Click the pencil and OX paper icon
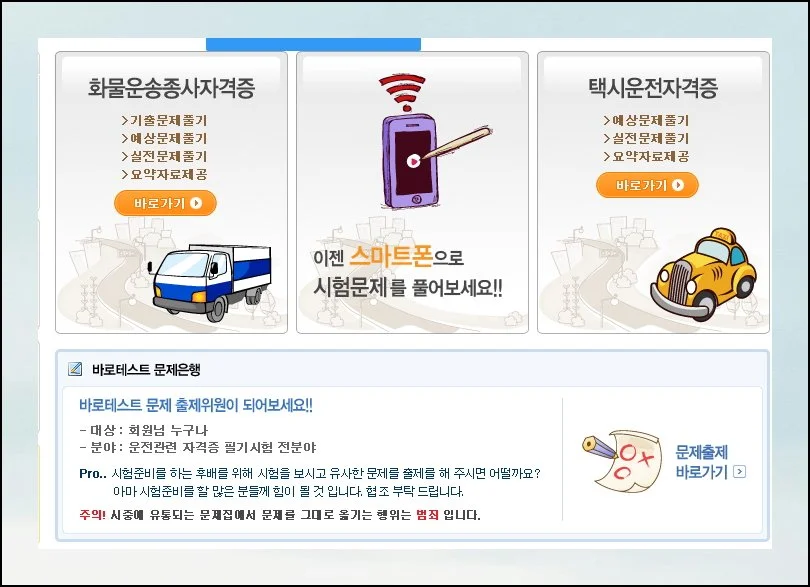This screenshot has width=810, height=587. tap(621, 459)
